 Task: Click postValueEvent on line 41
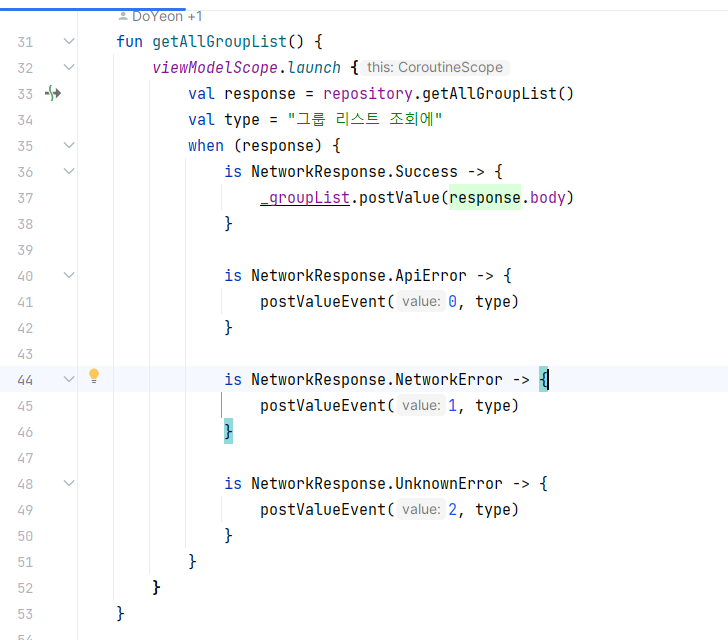click(323, 302)
